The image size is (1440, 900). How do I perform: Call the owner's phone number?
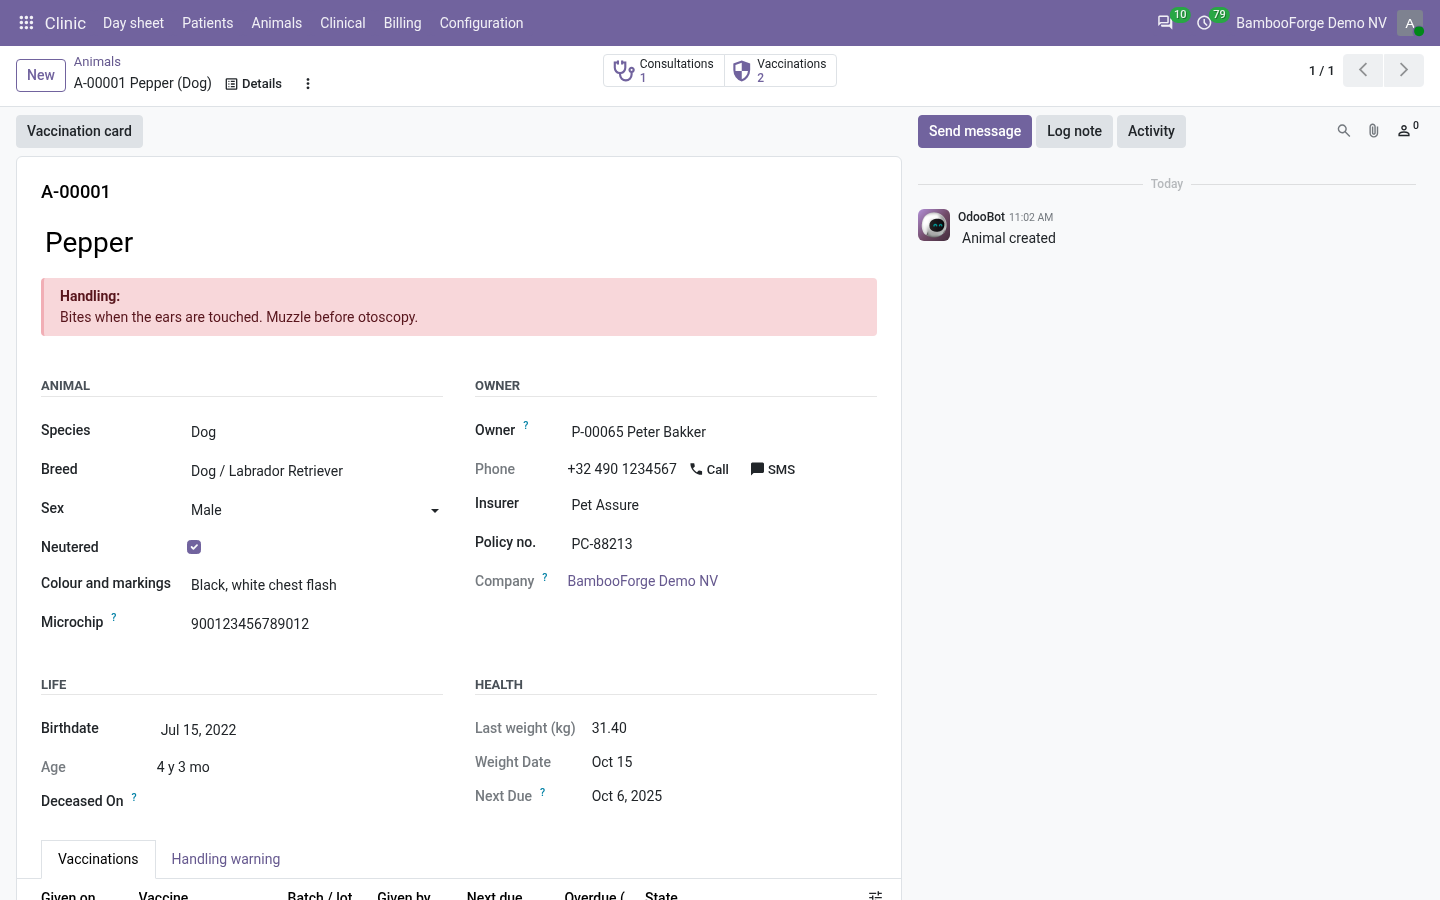point(709,470)
